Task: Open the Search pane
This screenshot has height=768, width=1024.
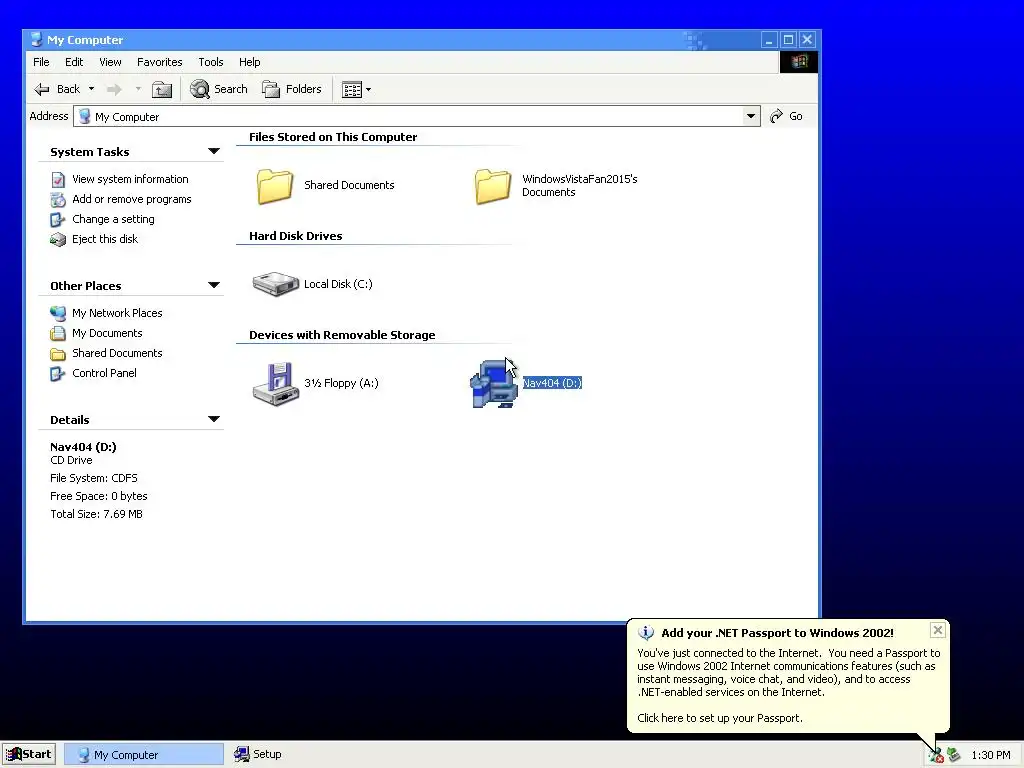Action: tap(219, 89)
